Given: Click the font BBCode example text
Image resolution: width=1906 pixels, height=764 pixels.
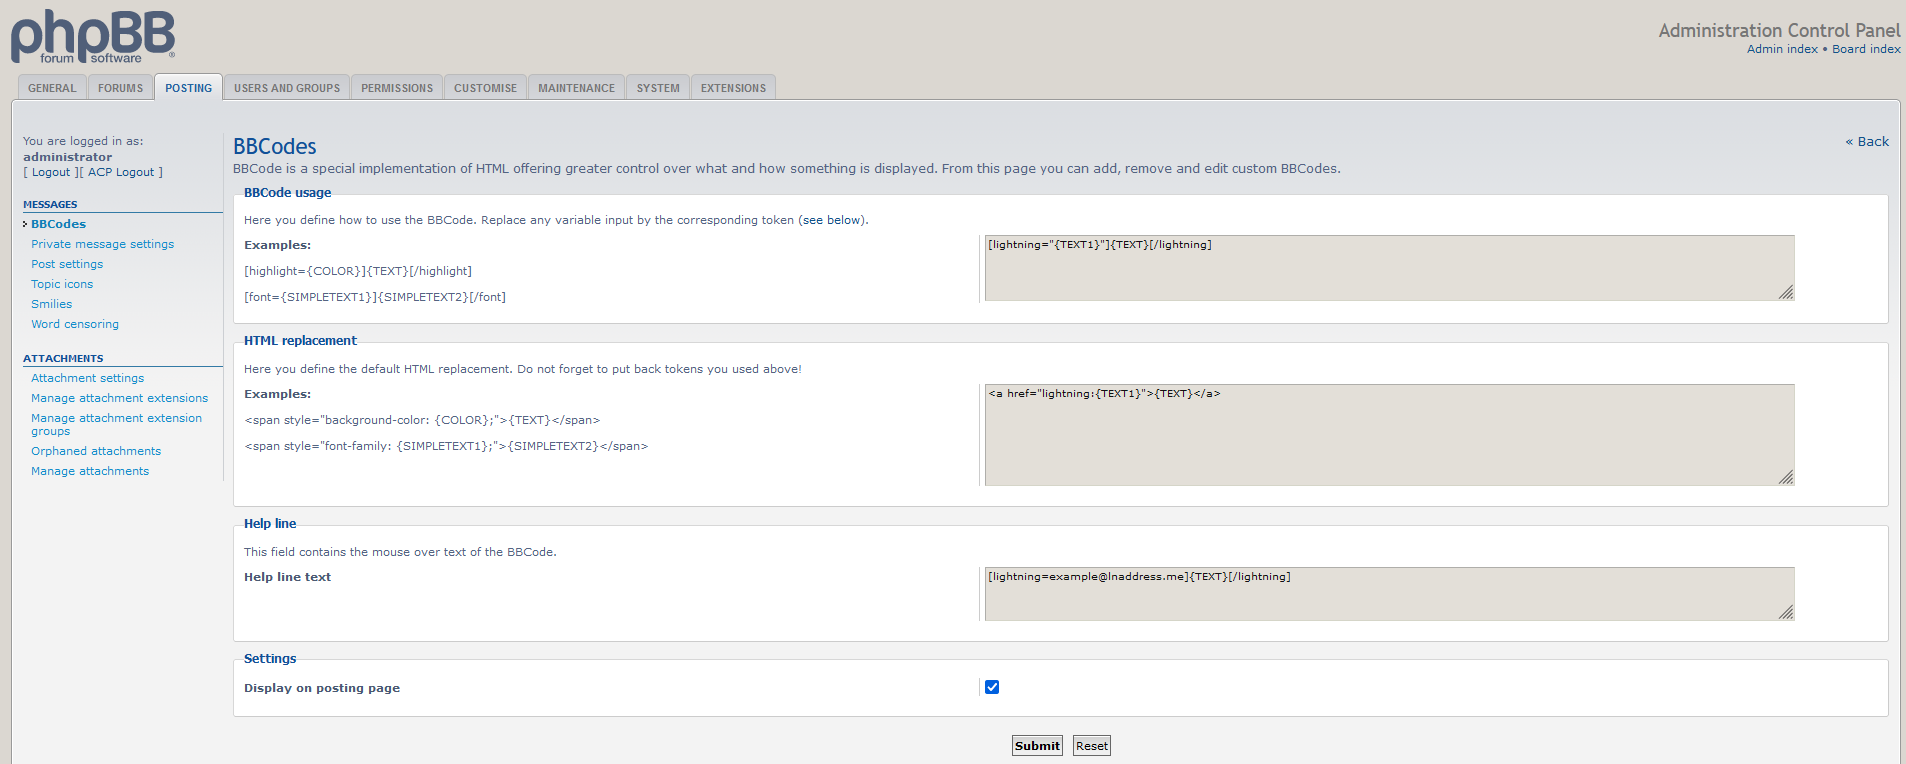Looking at the screenshot, I should [375, 297].
